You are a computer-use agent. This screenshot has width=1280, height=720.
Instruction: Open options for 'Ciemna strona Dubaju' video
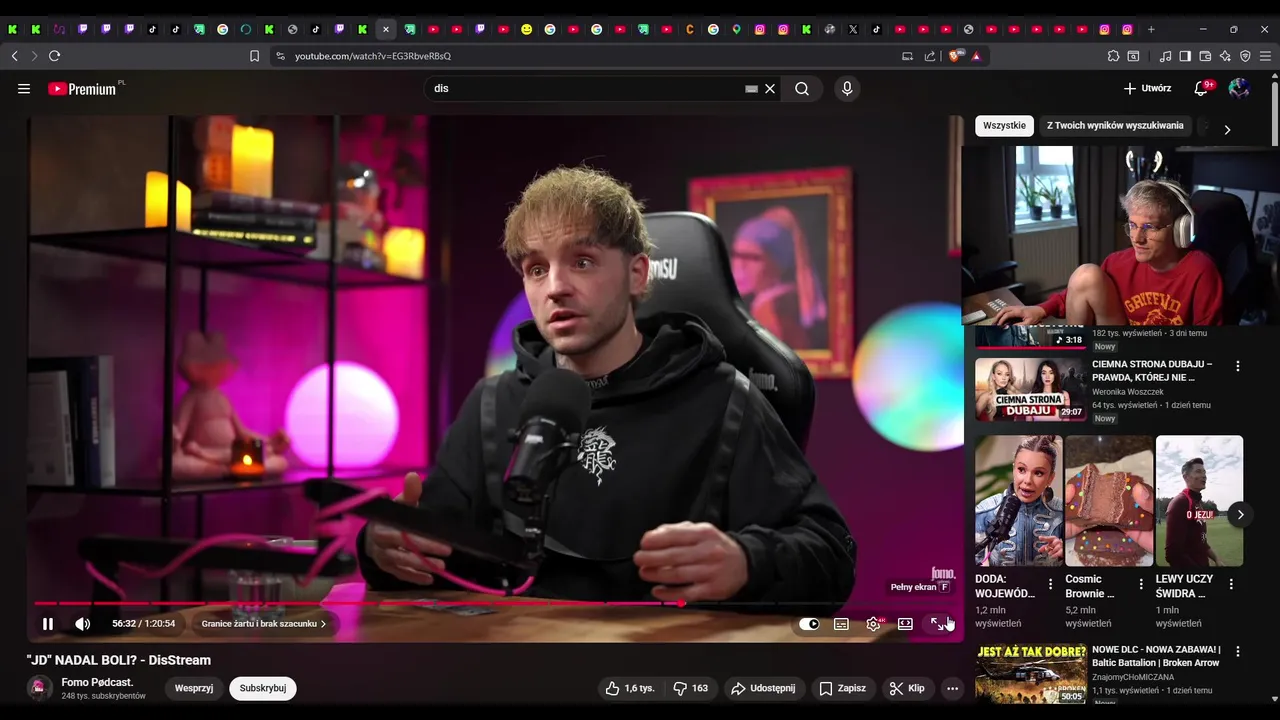1237,366
